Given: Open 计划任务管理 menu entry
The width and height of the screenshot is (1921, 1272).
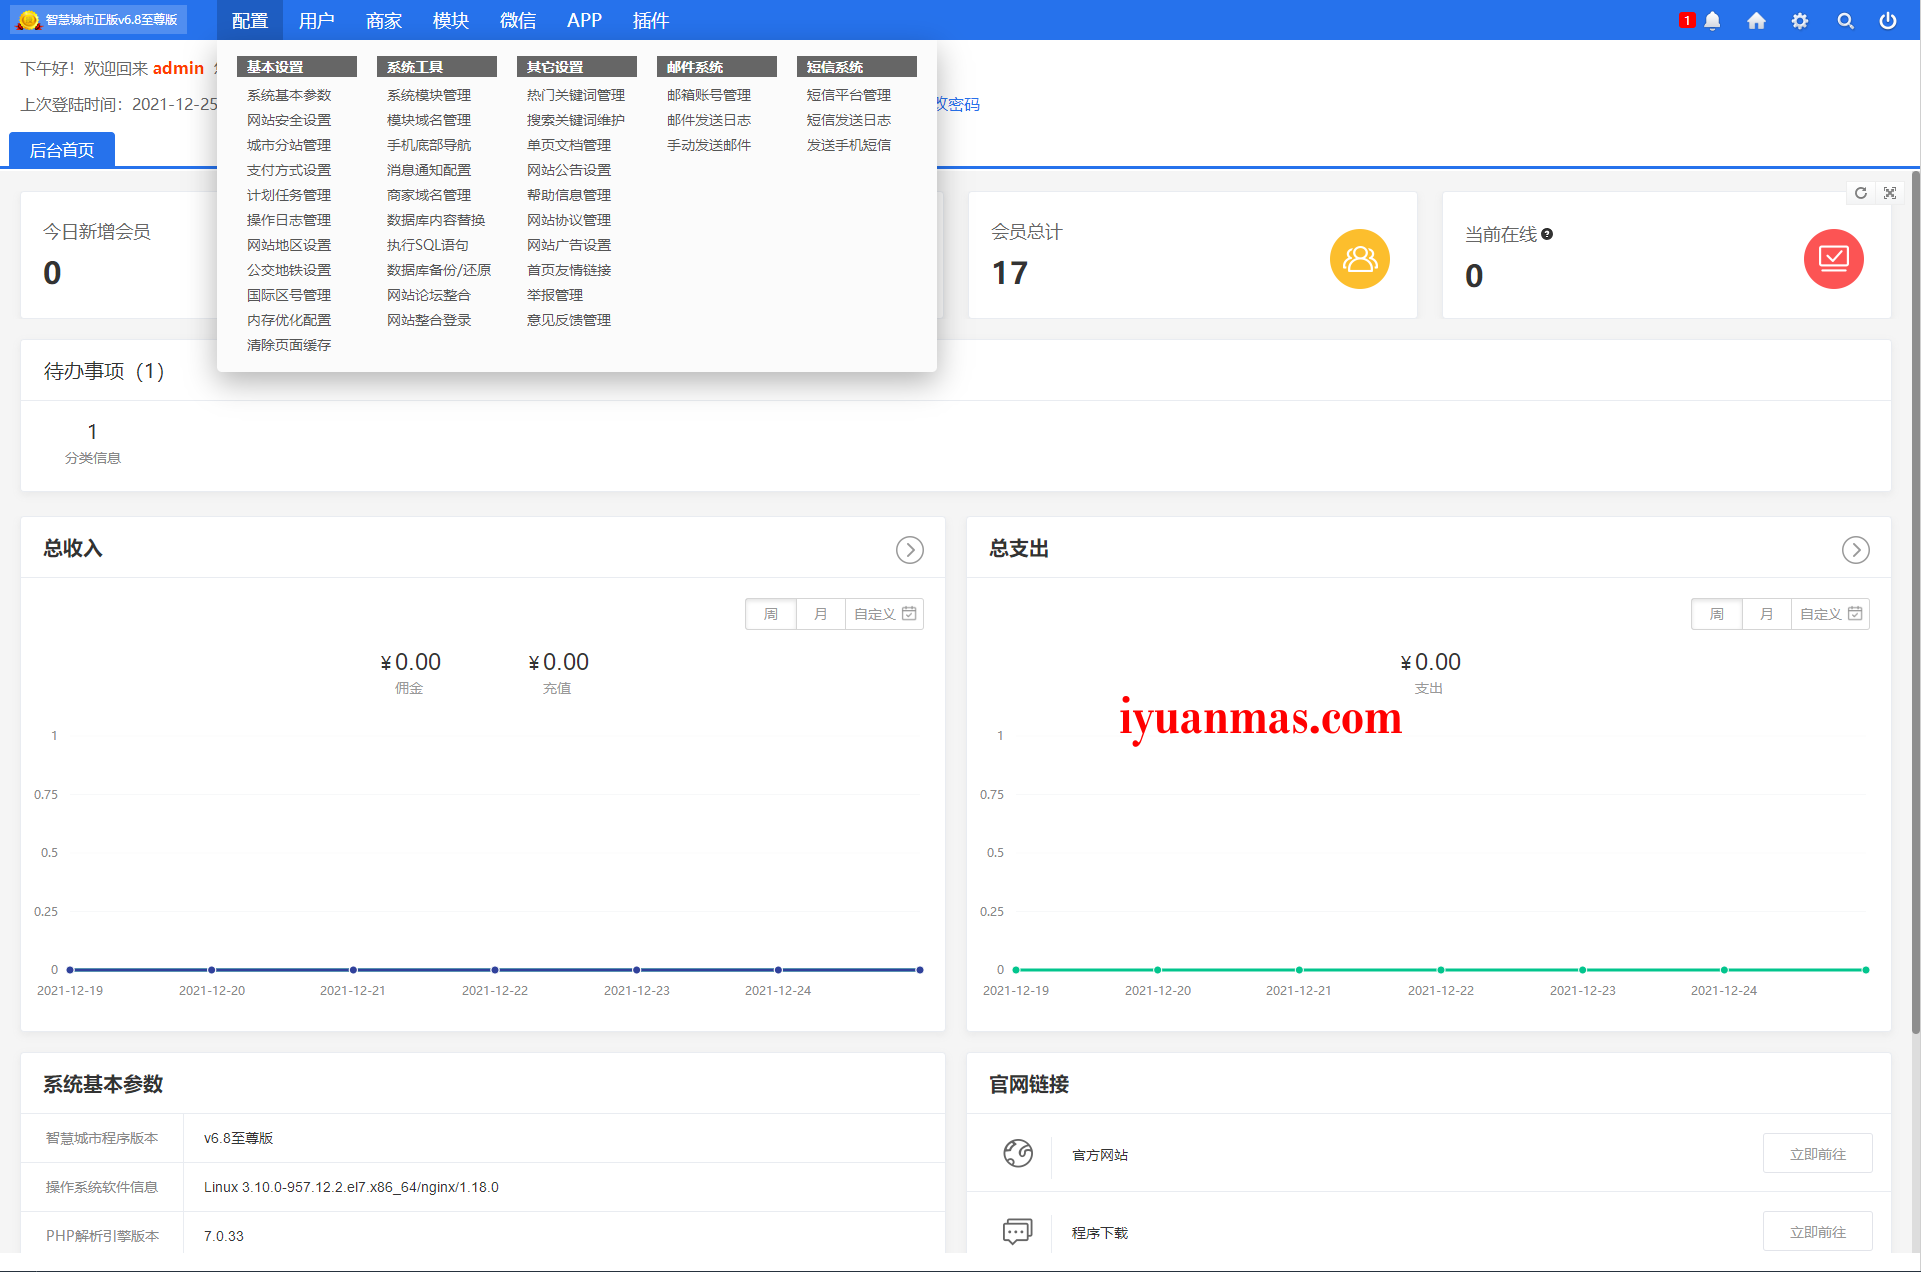Looking at the screenshot, I should click(289, 195).
